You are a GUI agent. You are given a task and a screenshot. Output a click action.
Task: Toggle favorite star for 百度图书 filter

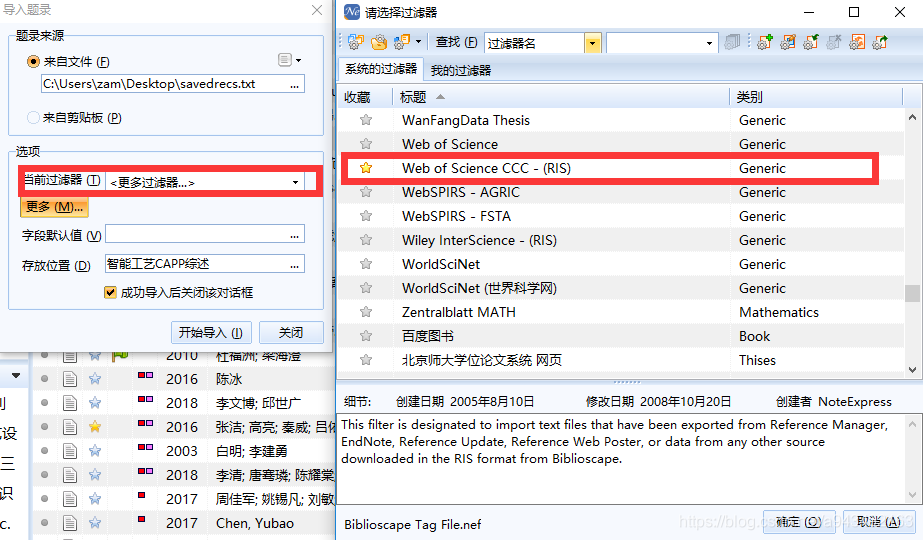(366, 336)
